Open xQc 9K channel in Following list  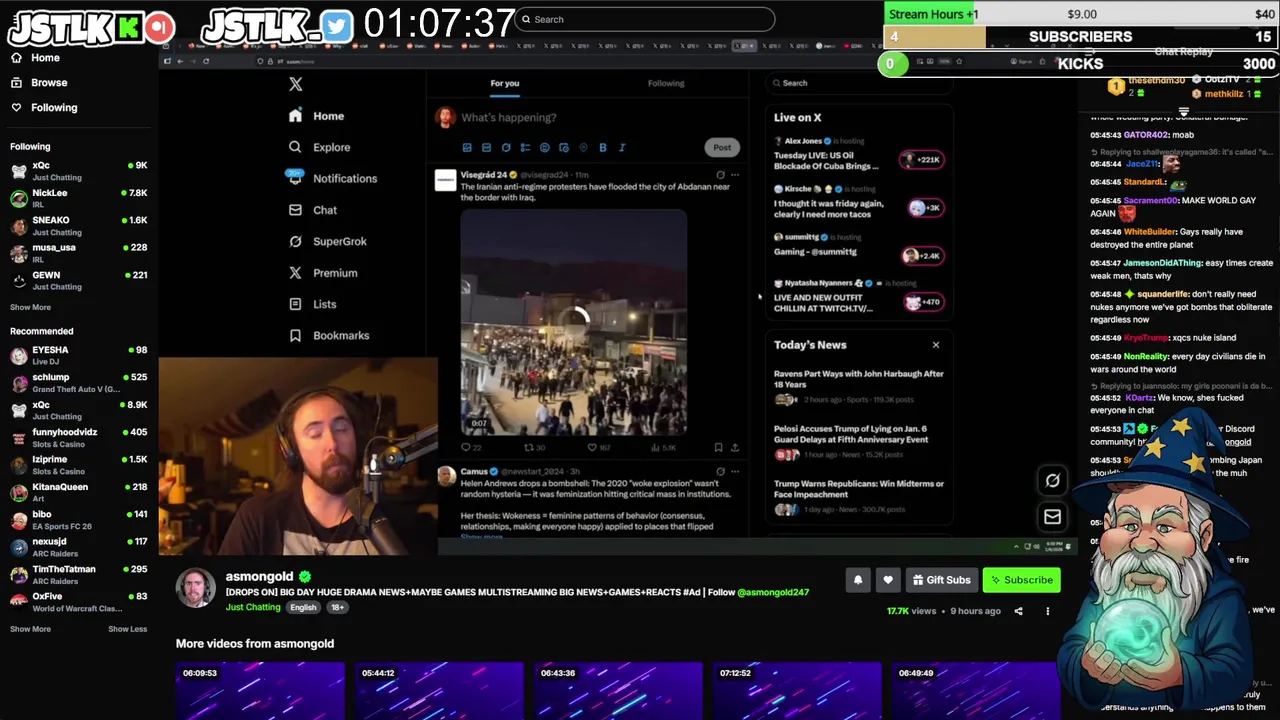79,171
